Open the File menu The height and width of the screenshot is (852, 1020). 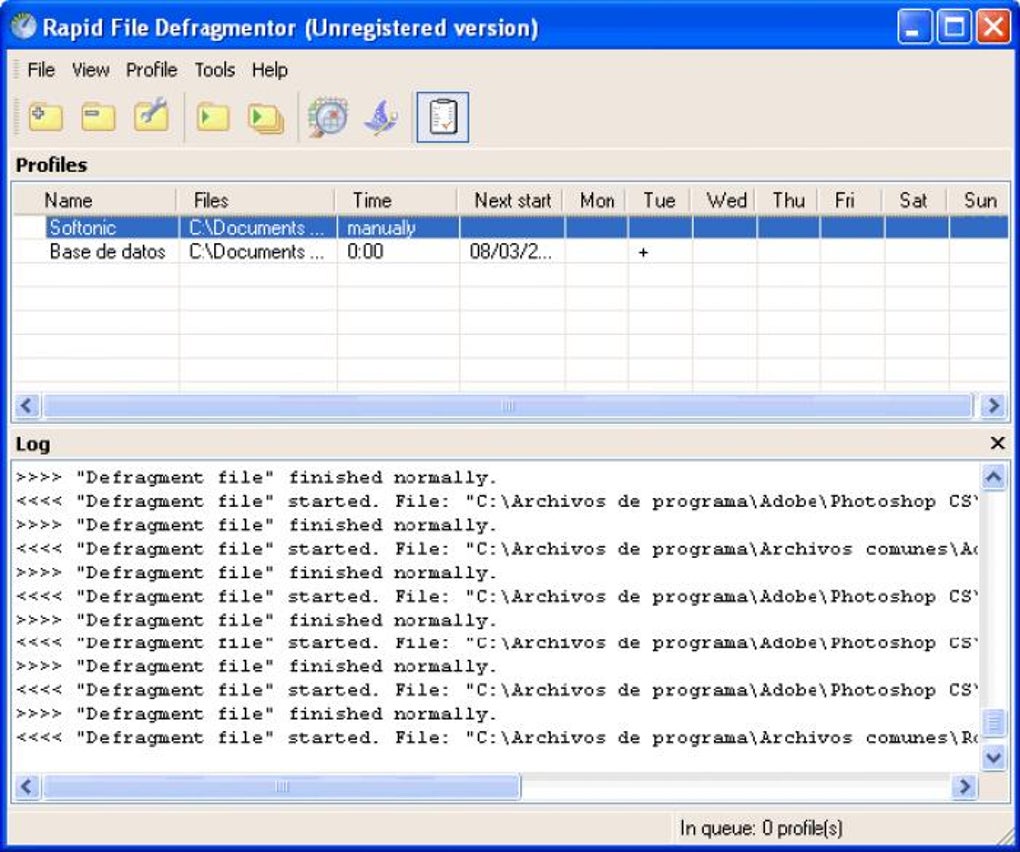click(x=41, y=70)
